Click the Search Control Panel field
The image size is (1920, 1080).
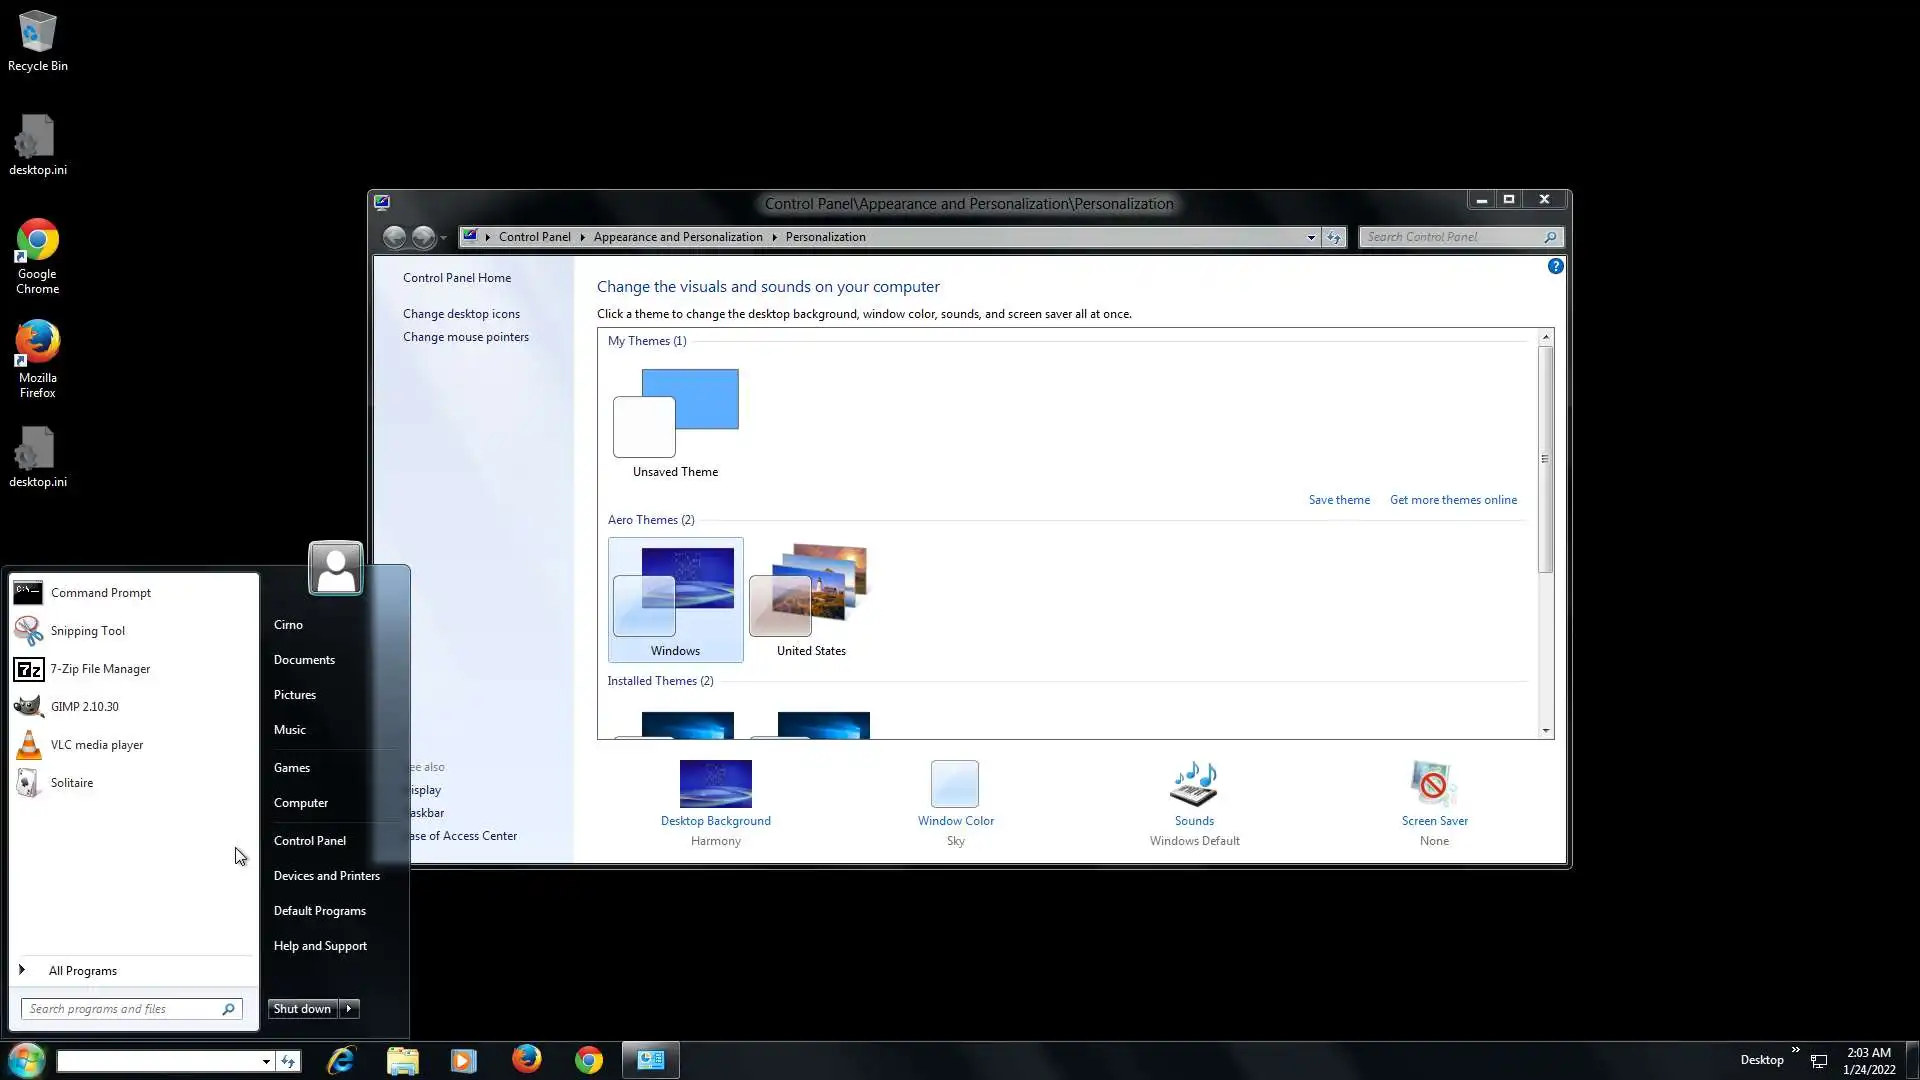(x=1450, y=237)
